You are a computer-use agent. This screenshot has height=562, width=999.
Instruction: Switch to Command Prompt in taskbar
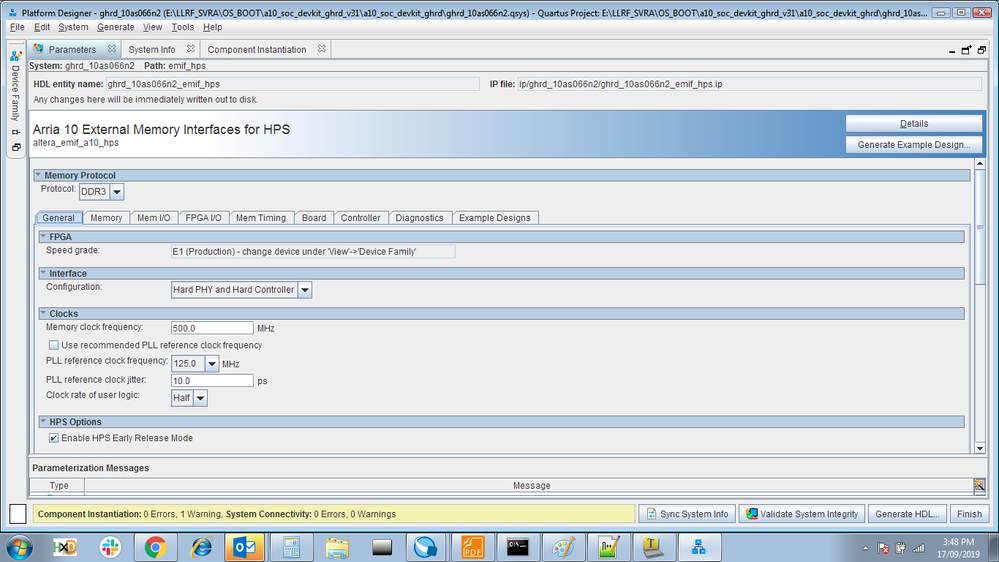click(x=517, y=547)
